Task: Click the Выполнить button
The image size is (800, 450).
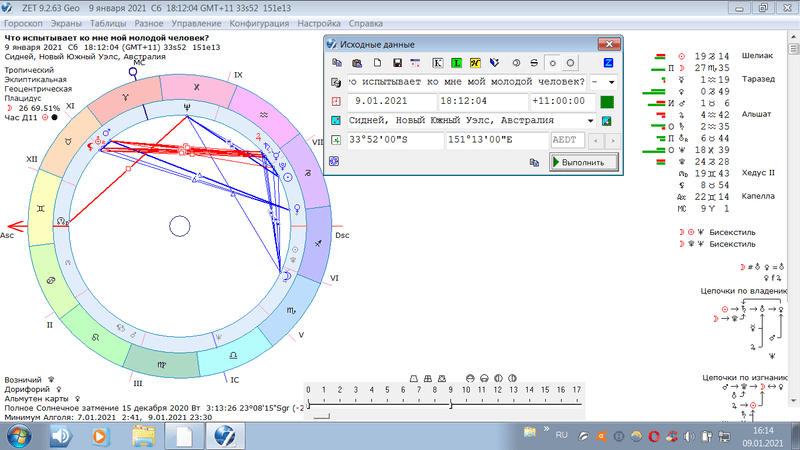Action: coord(584,161)
